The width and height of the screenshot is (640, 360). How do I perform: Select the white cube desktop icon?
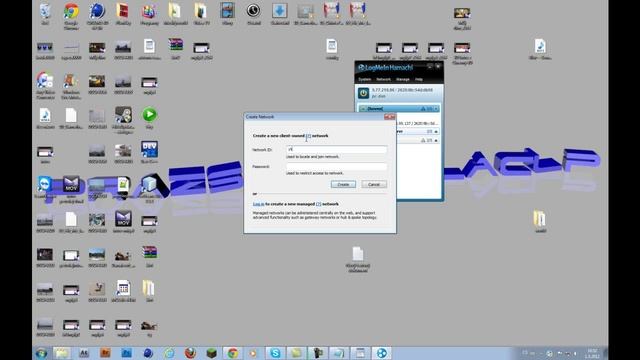coord(149,184)
